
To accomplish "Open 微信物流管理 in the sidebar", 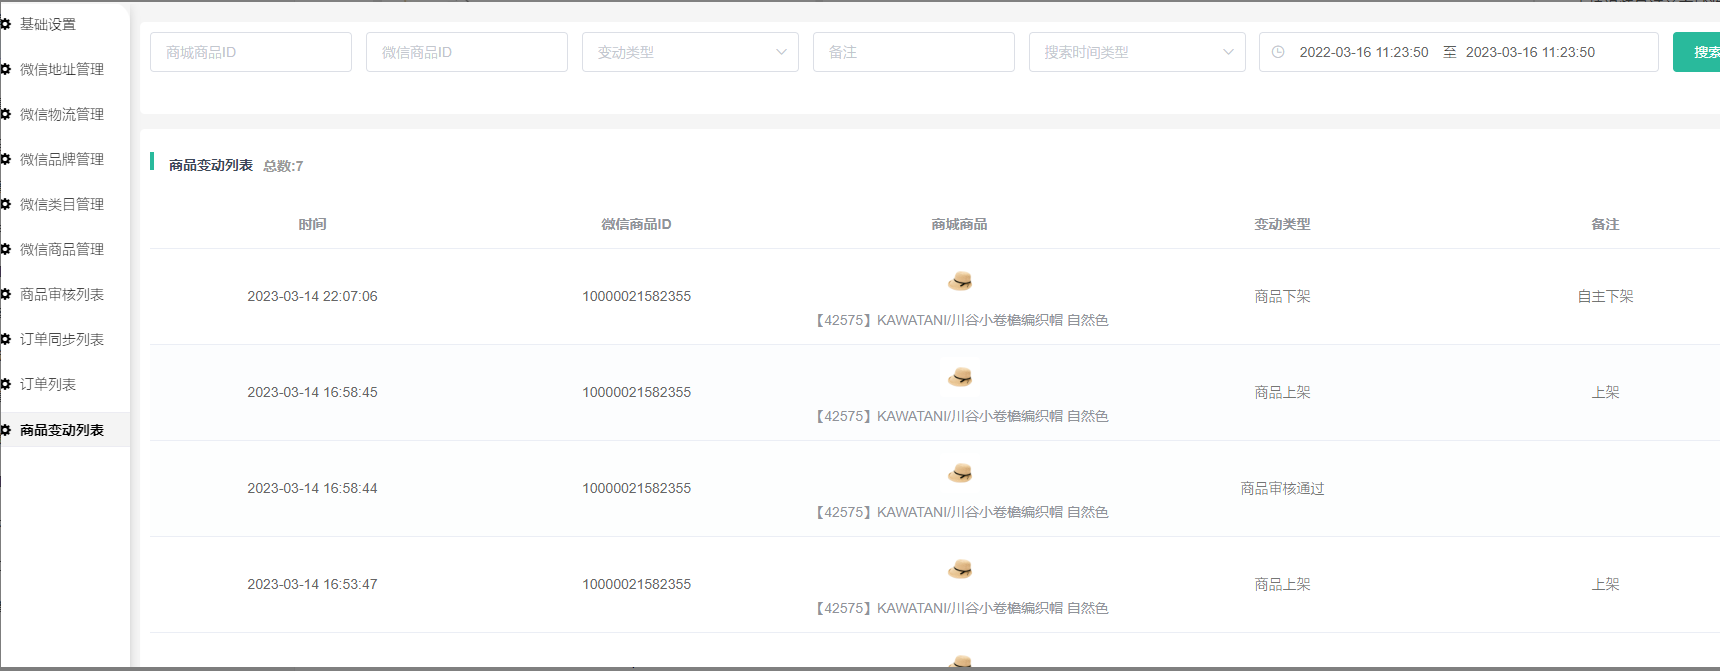I will [x=62, y=114].
